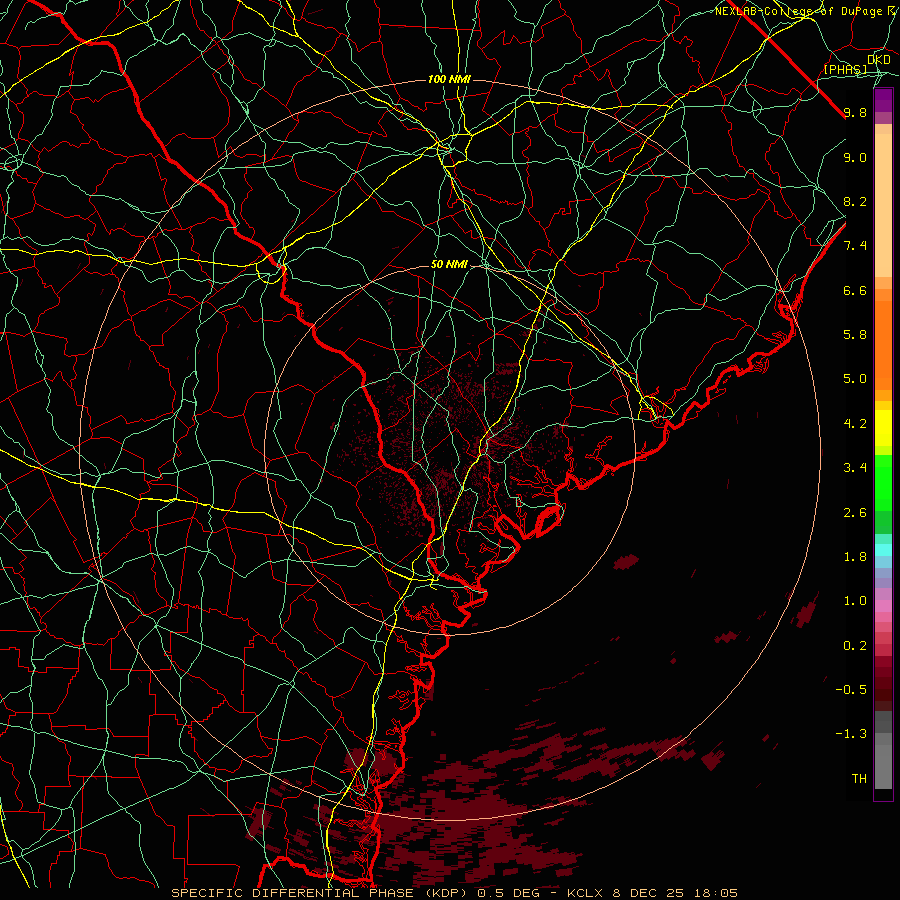Select the 5.0 value on the scale
Screen dimensions: 900x900
click(x=855, y=379)
